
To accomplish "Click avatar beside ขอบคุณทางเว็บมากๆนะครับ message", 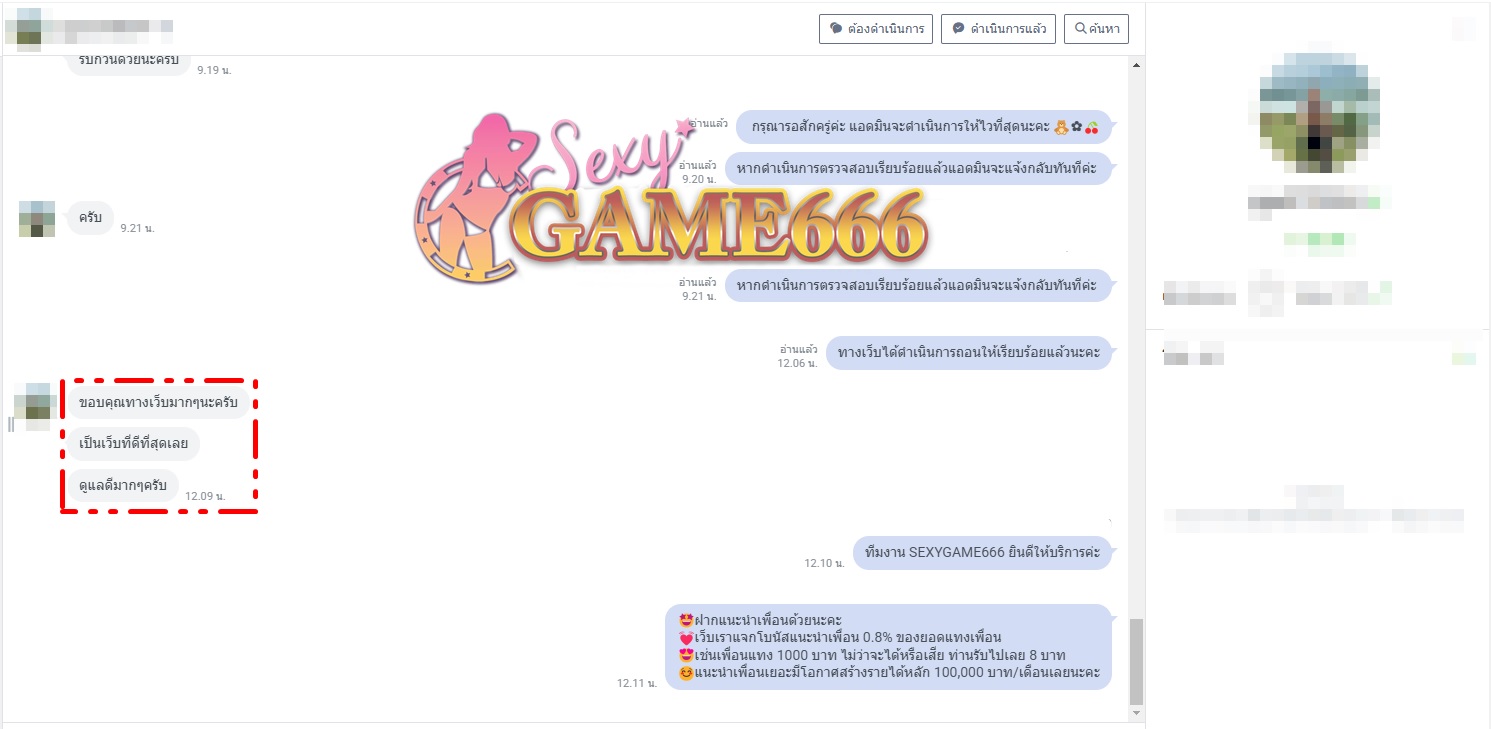I will click(32, 405).
